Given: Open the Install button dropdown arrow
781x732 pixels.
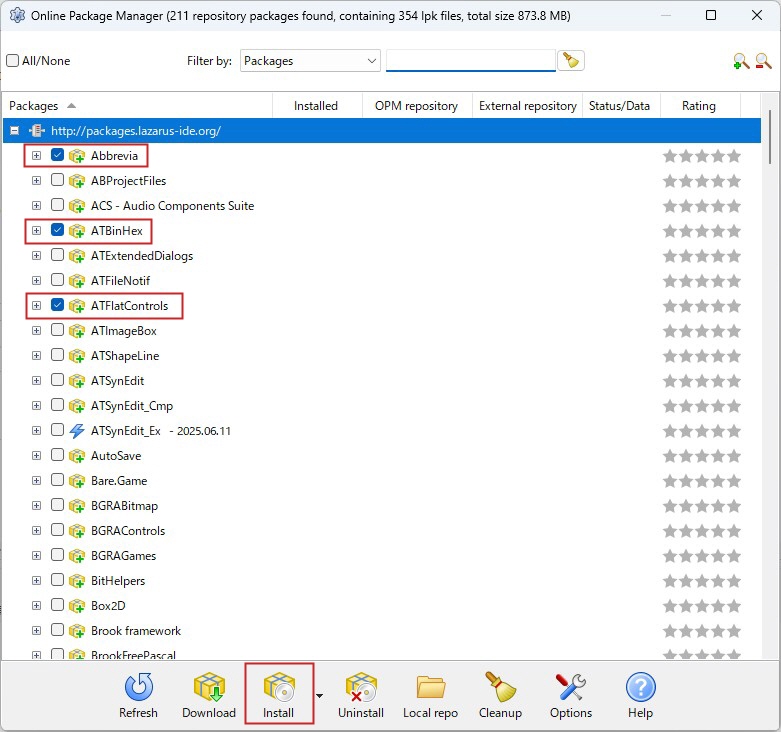Looking at the screenshot, I should tap(320, 695).
